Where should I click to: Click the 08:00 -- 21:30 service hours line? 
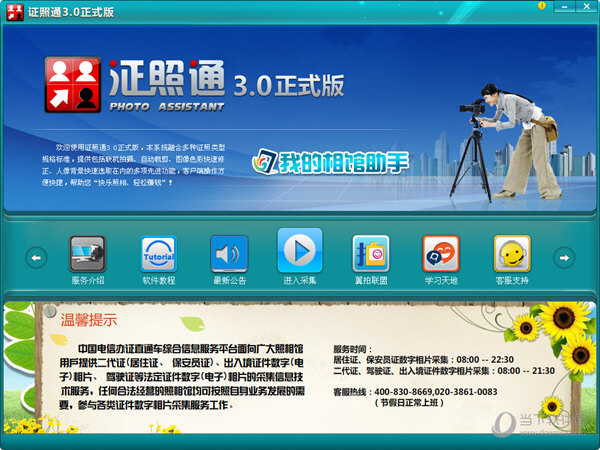pyautogui.click(x=444, y=371)
